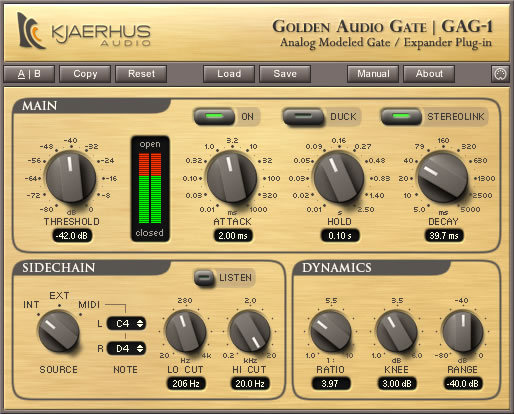Toggle the ON power switch
The height and width of the screenshot is (414, 514).
click(x=214, y=116)
